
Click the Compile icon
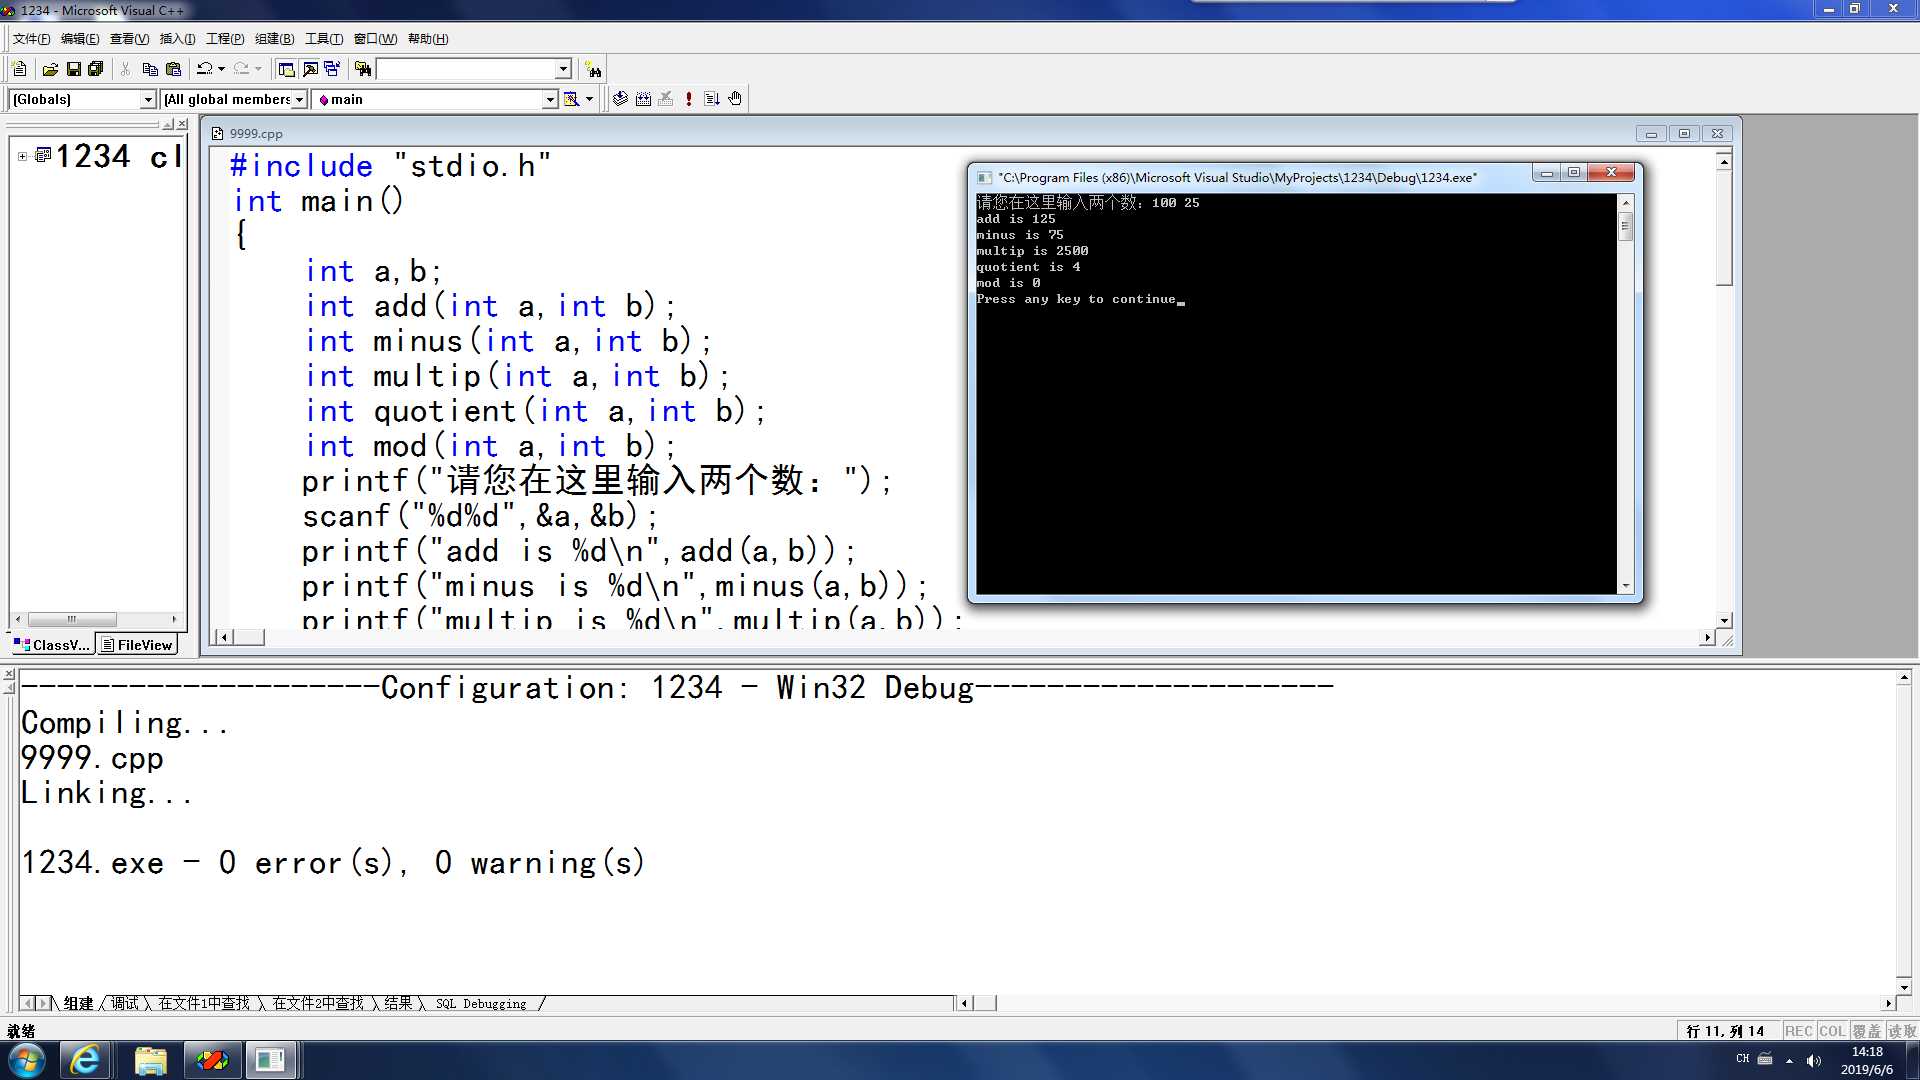[x=620, y=99]
